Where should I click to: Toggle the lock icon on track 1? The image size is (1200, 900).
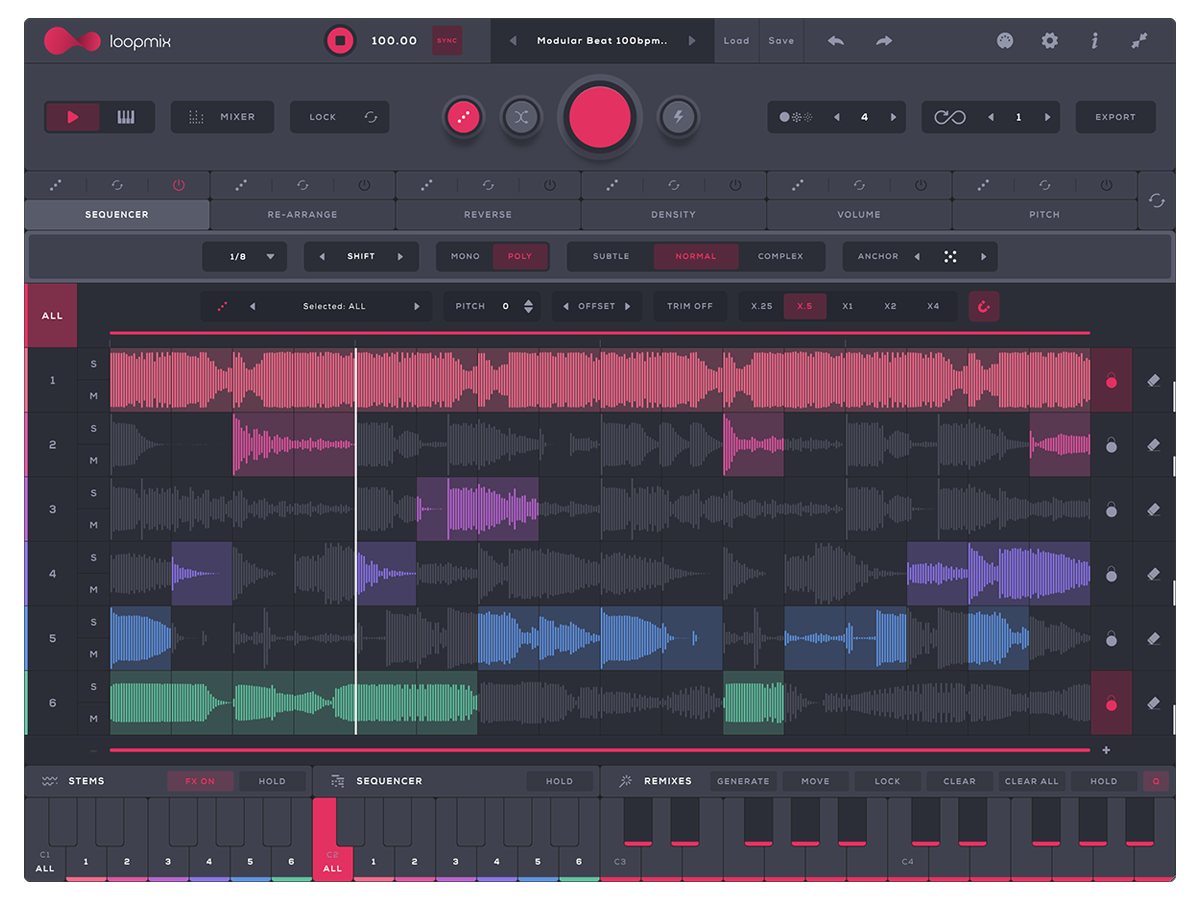pos(1111,381)
